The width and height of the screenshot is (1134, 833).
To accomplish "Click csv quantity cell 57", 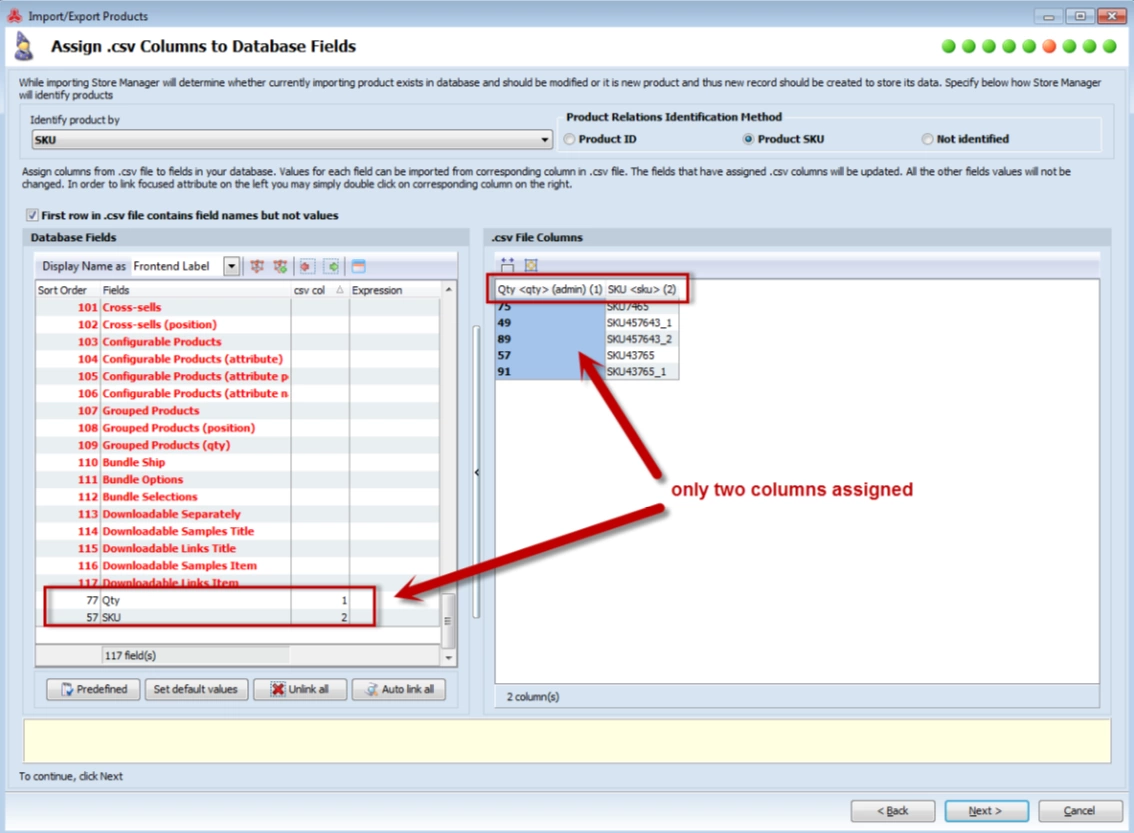I will click(x=550, y=355).
